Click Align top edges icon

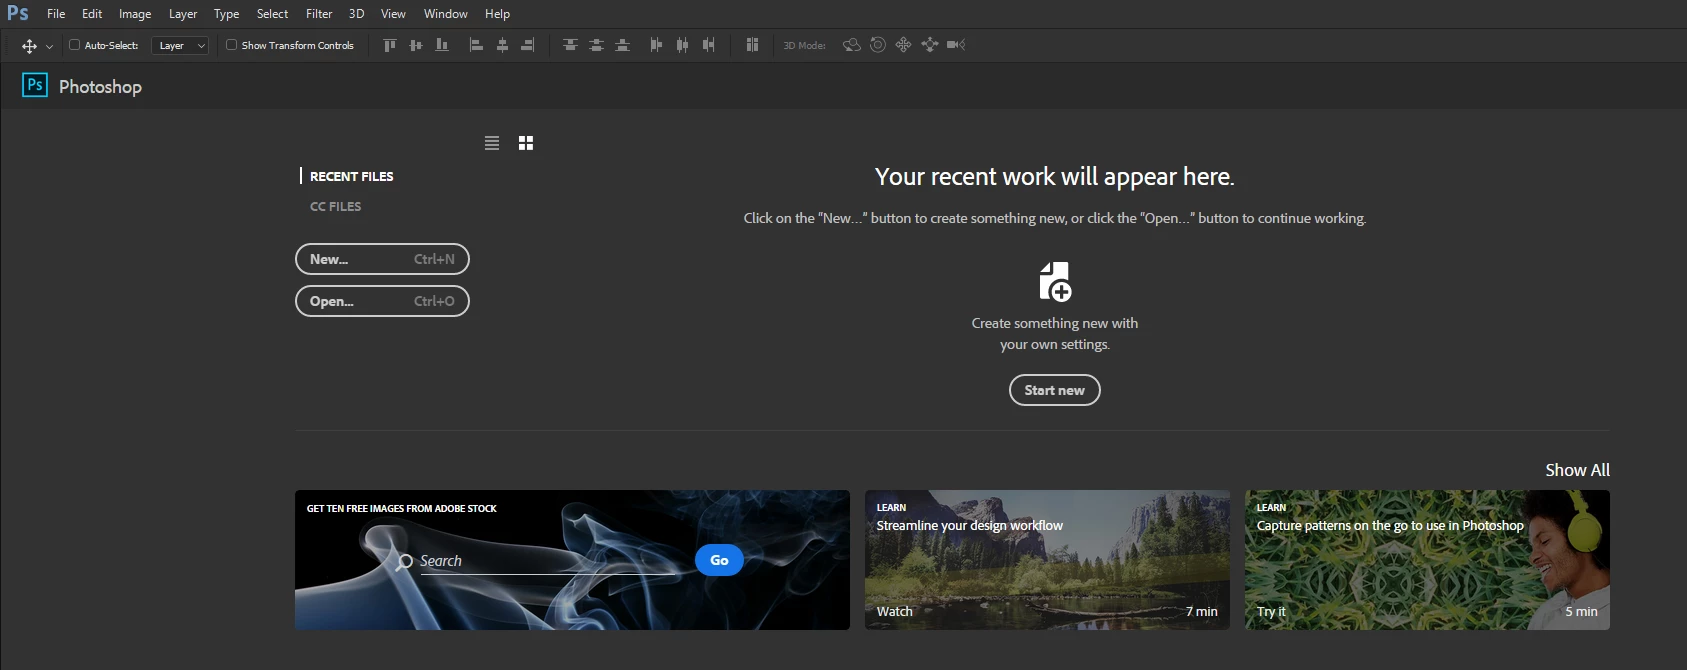click(390, 45)
